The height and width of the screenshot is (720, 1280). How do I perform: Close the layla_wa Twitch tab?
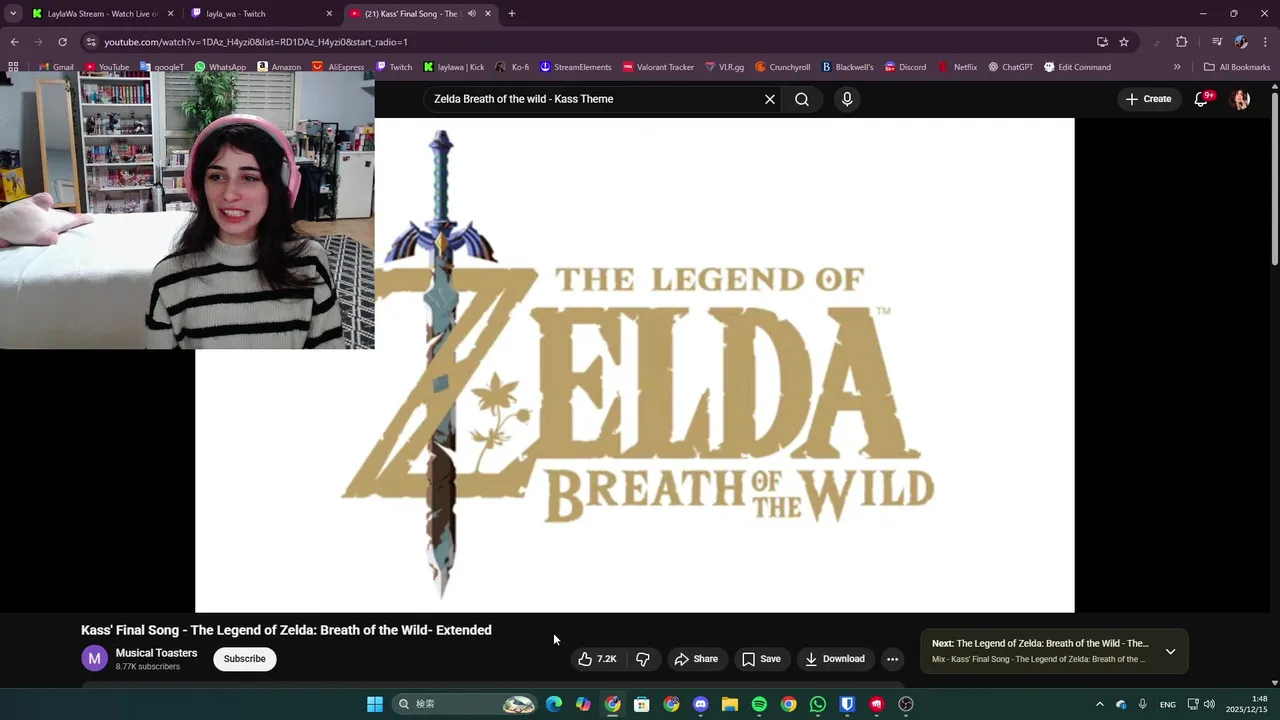click(x=329, y=14)
